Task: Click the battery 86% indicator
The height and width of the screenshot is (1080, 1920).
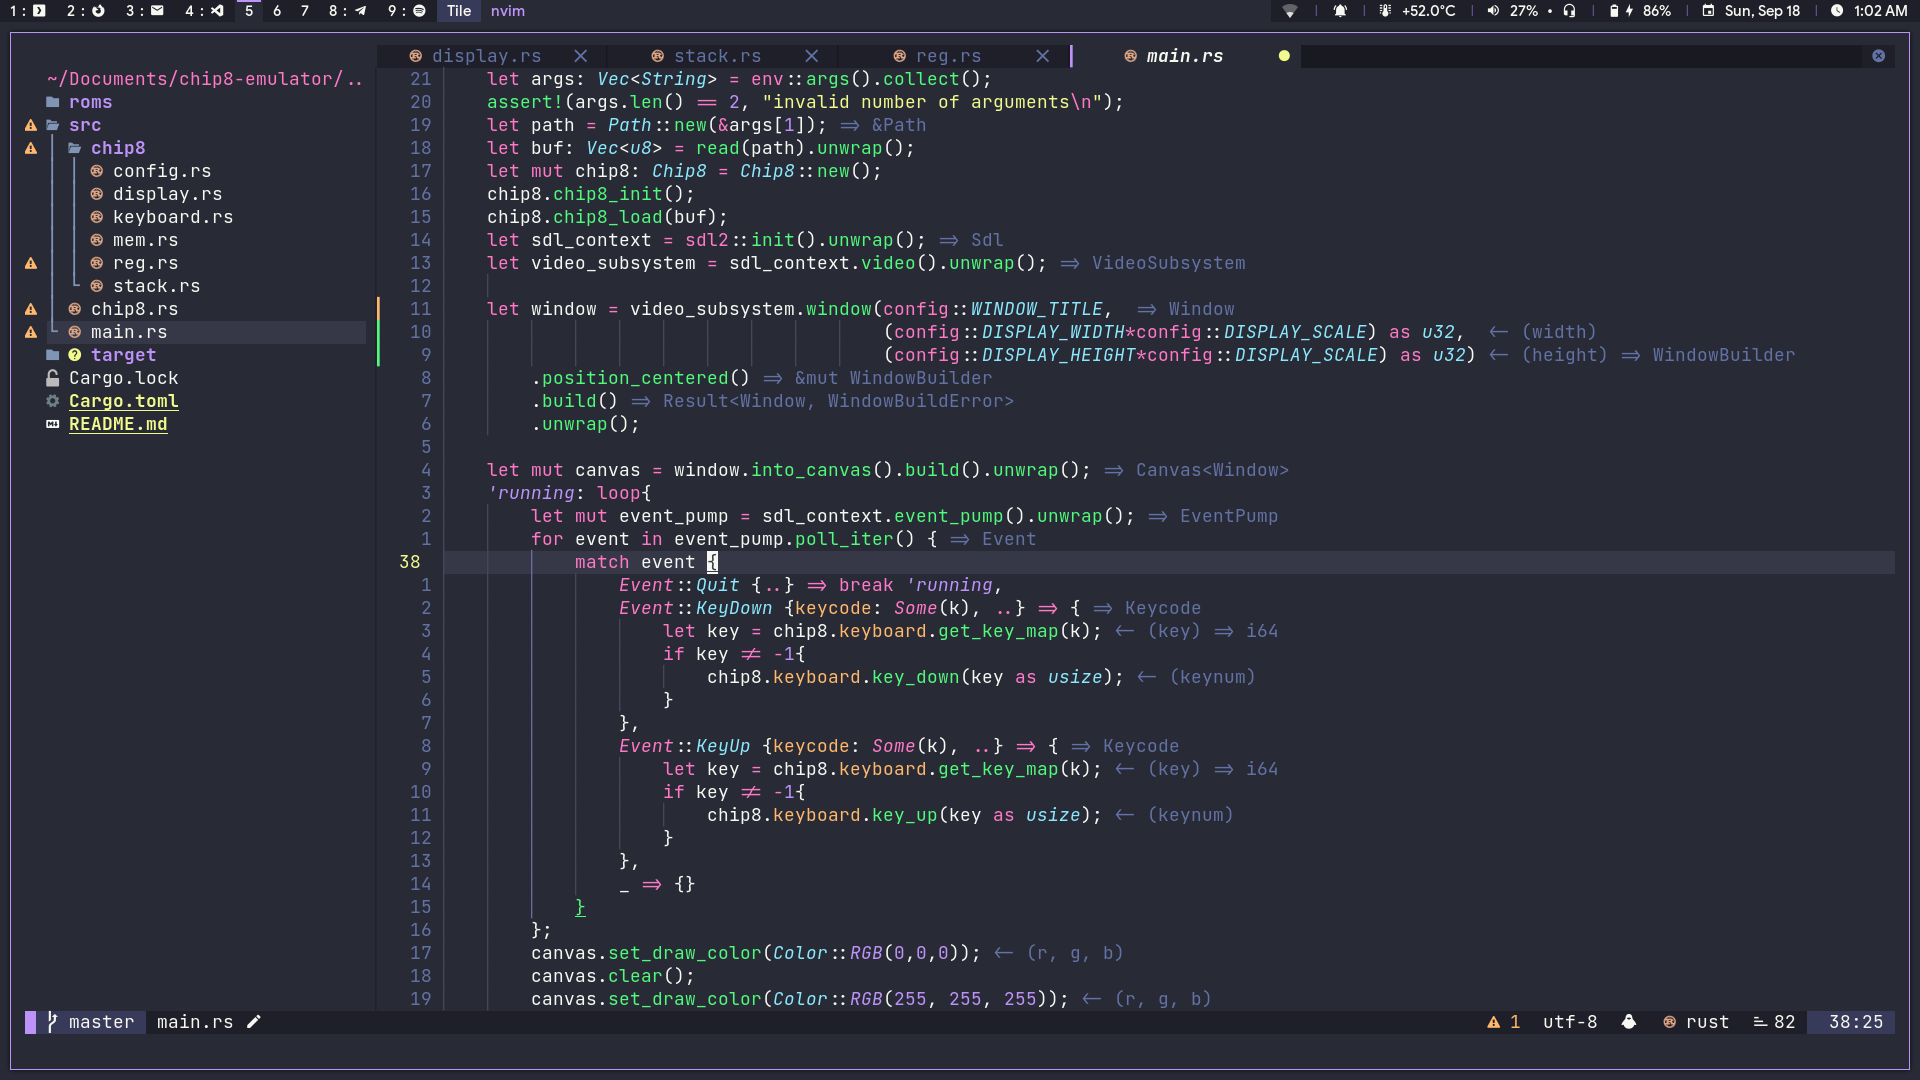Action: [x=1641, y=11]
